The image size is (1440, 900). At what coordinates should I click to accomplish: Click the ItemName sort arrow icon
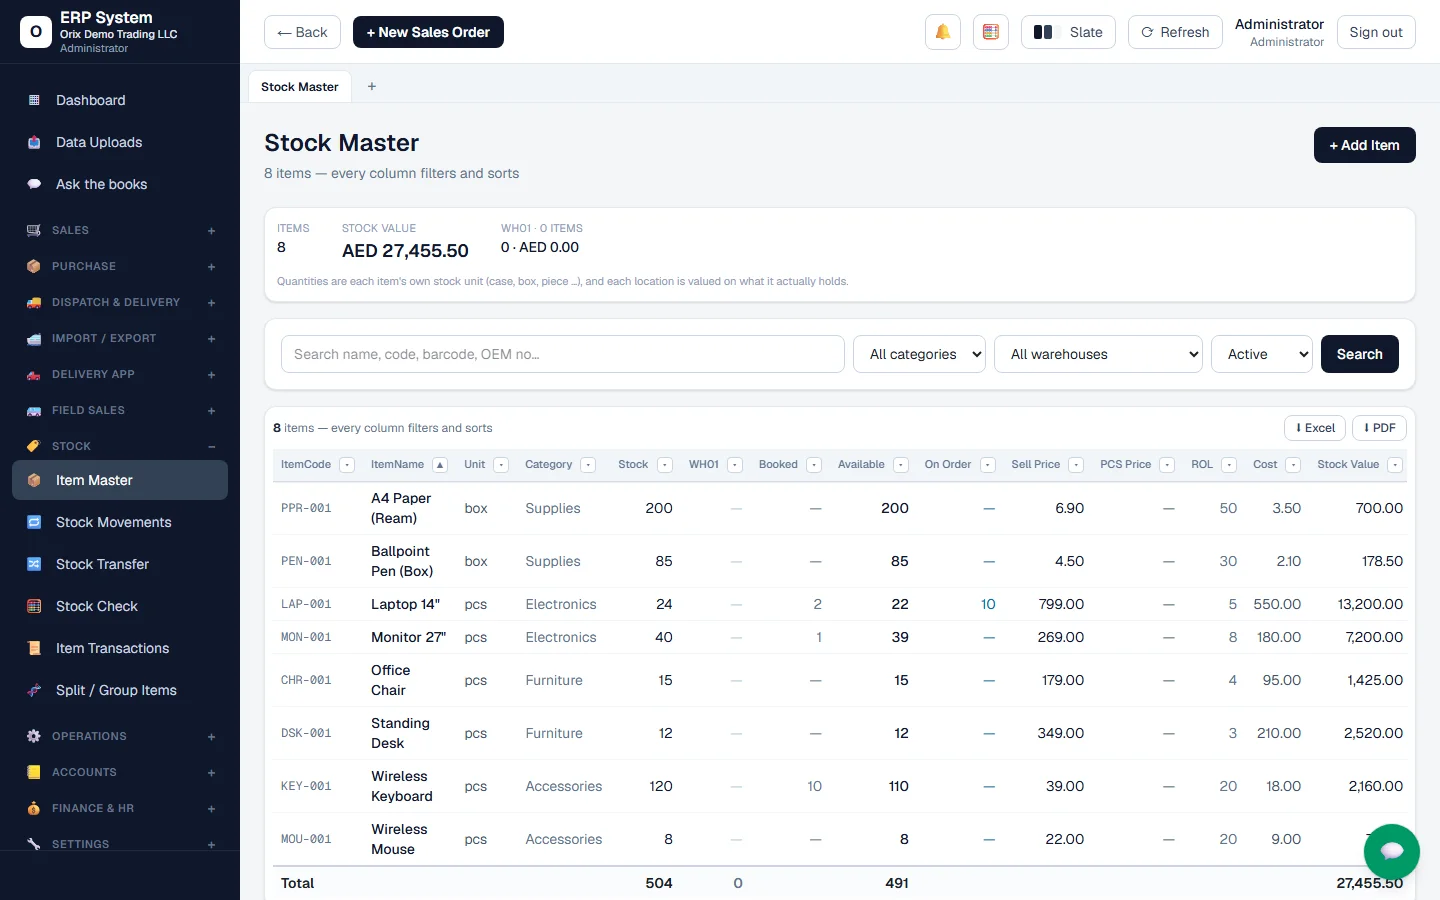[440, 465]
